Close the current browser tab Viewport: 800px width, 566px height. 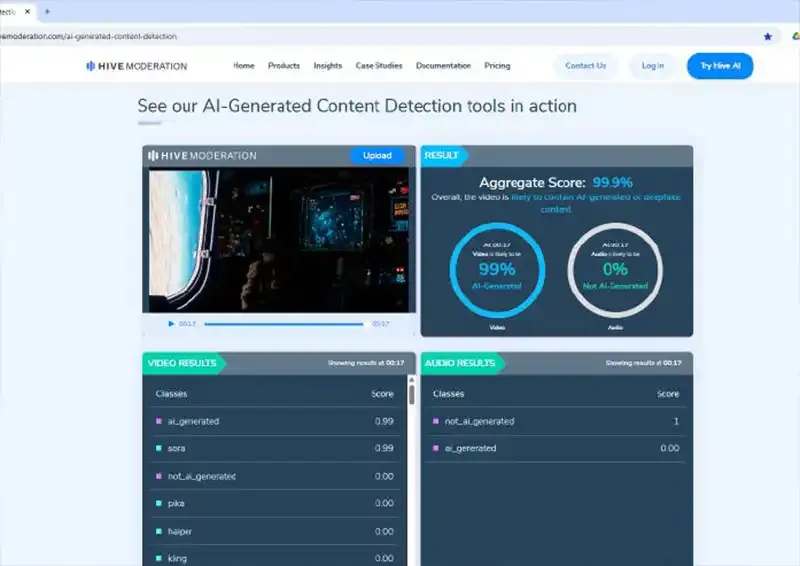(x=28, y=11)
